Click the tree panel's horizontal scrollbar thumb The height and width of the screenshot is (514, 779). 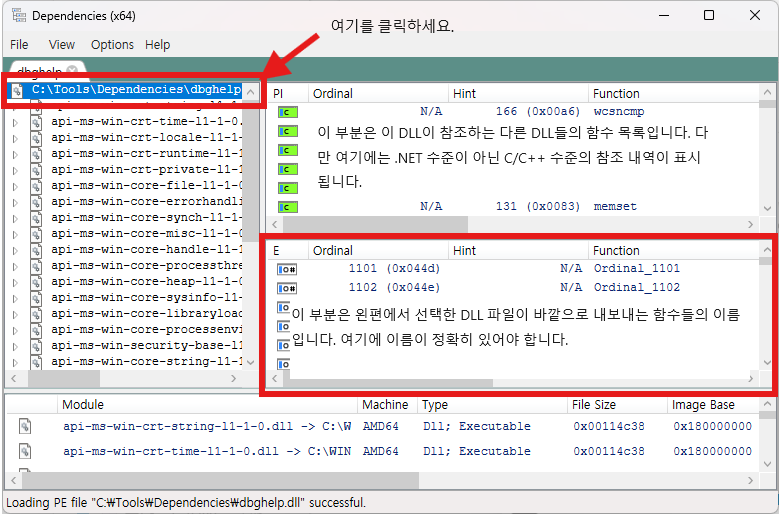(64, 378)
